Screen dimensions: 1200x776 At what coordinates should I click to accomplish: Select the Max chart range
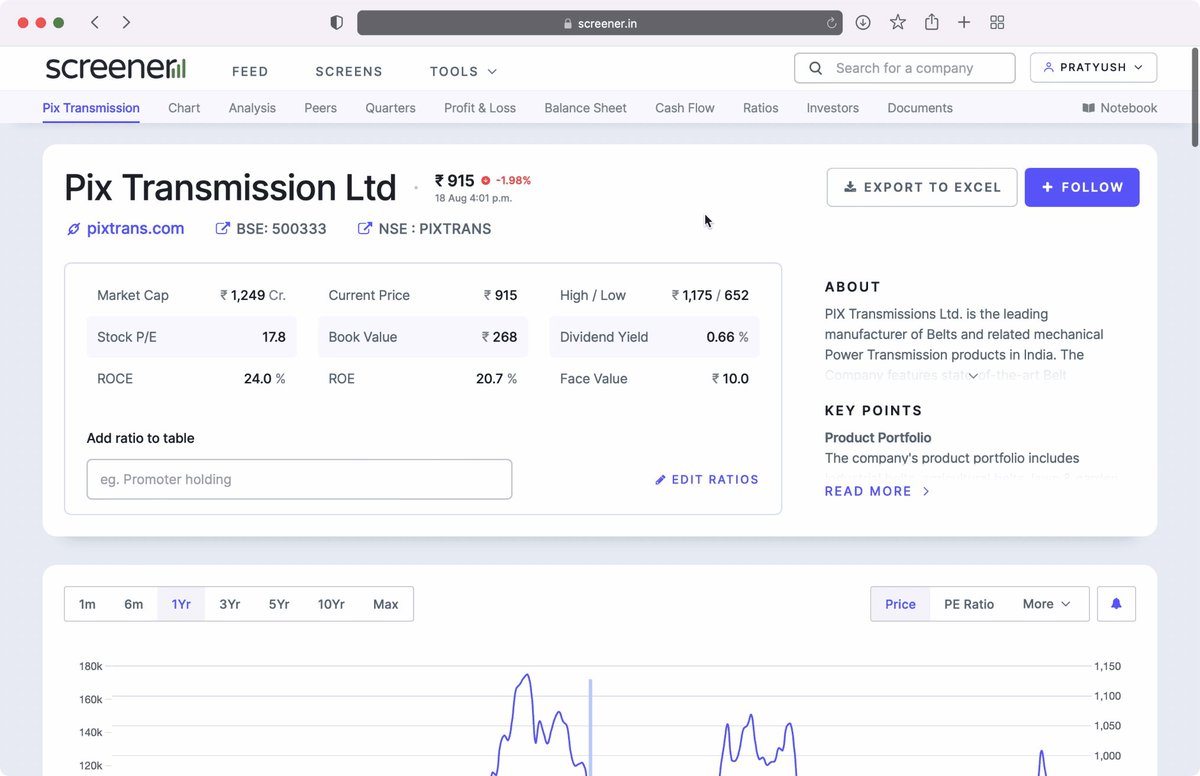pyautogui.click(x=385, y=604)
